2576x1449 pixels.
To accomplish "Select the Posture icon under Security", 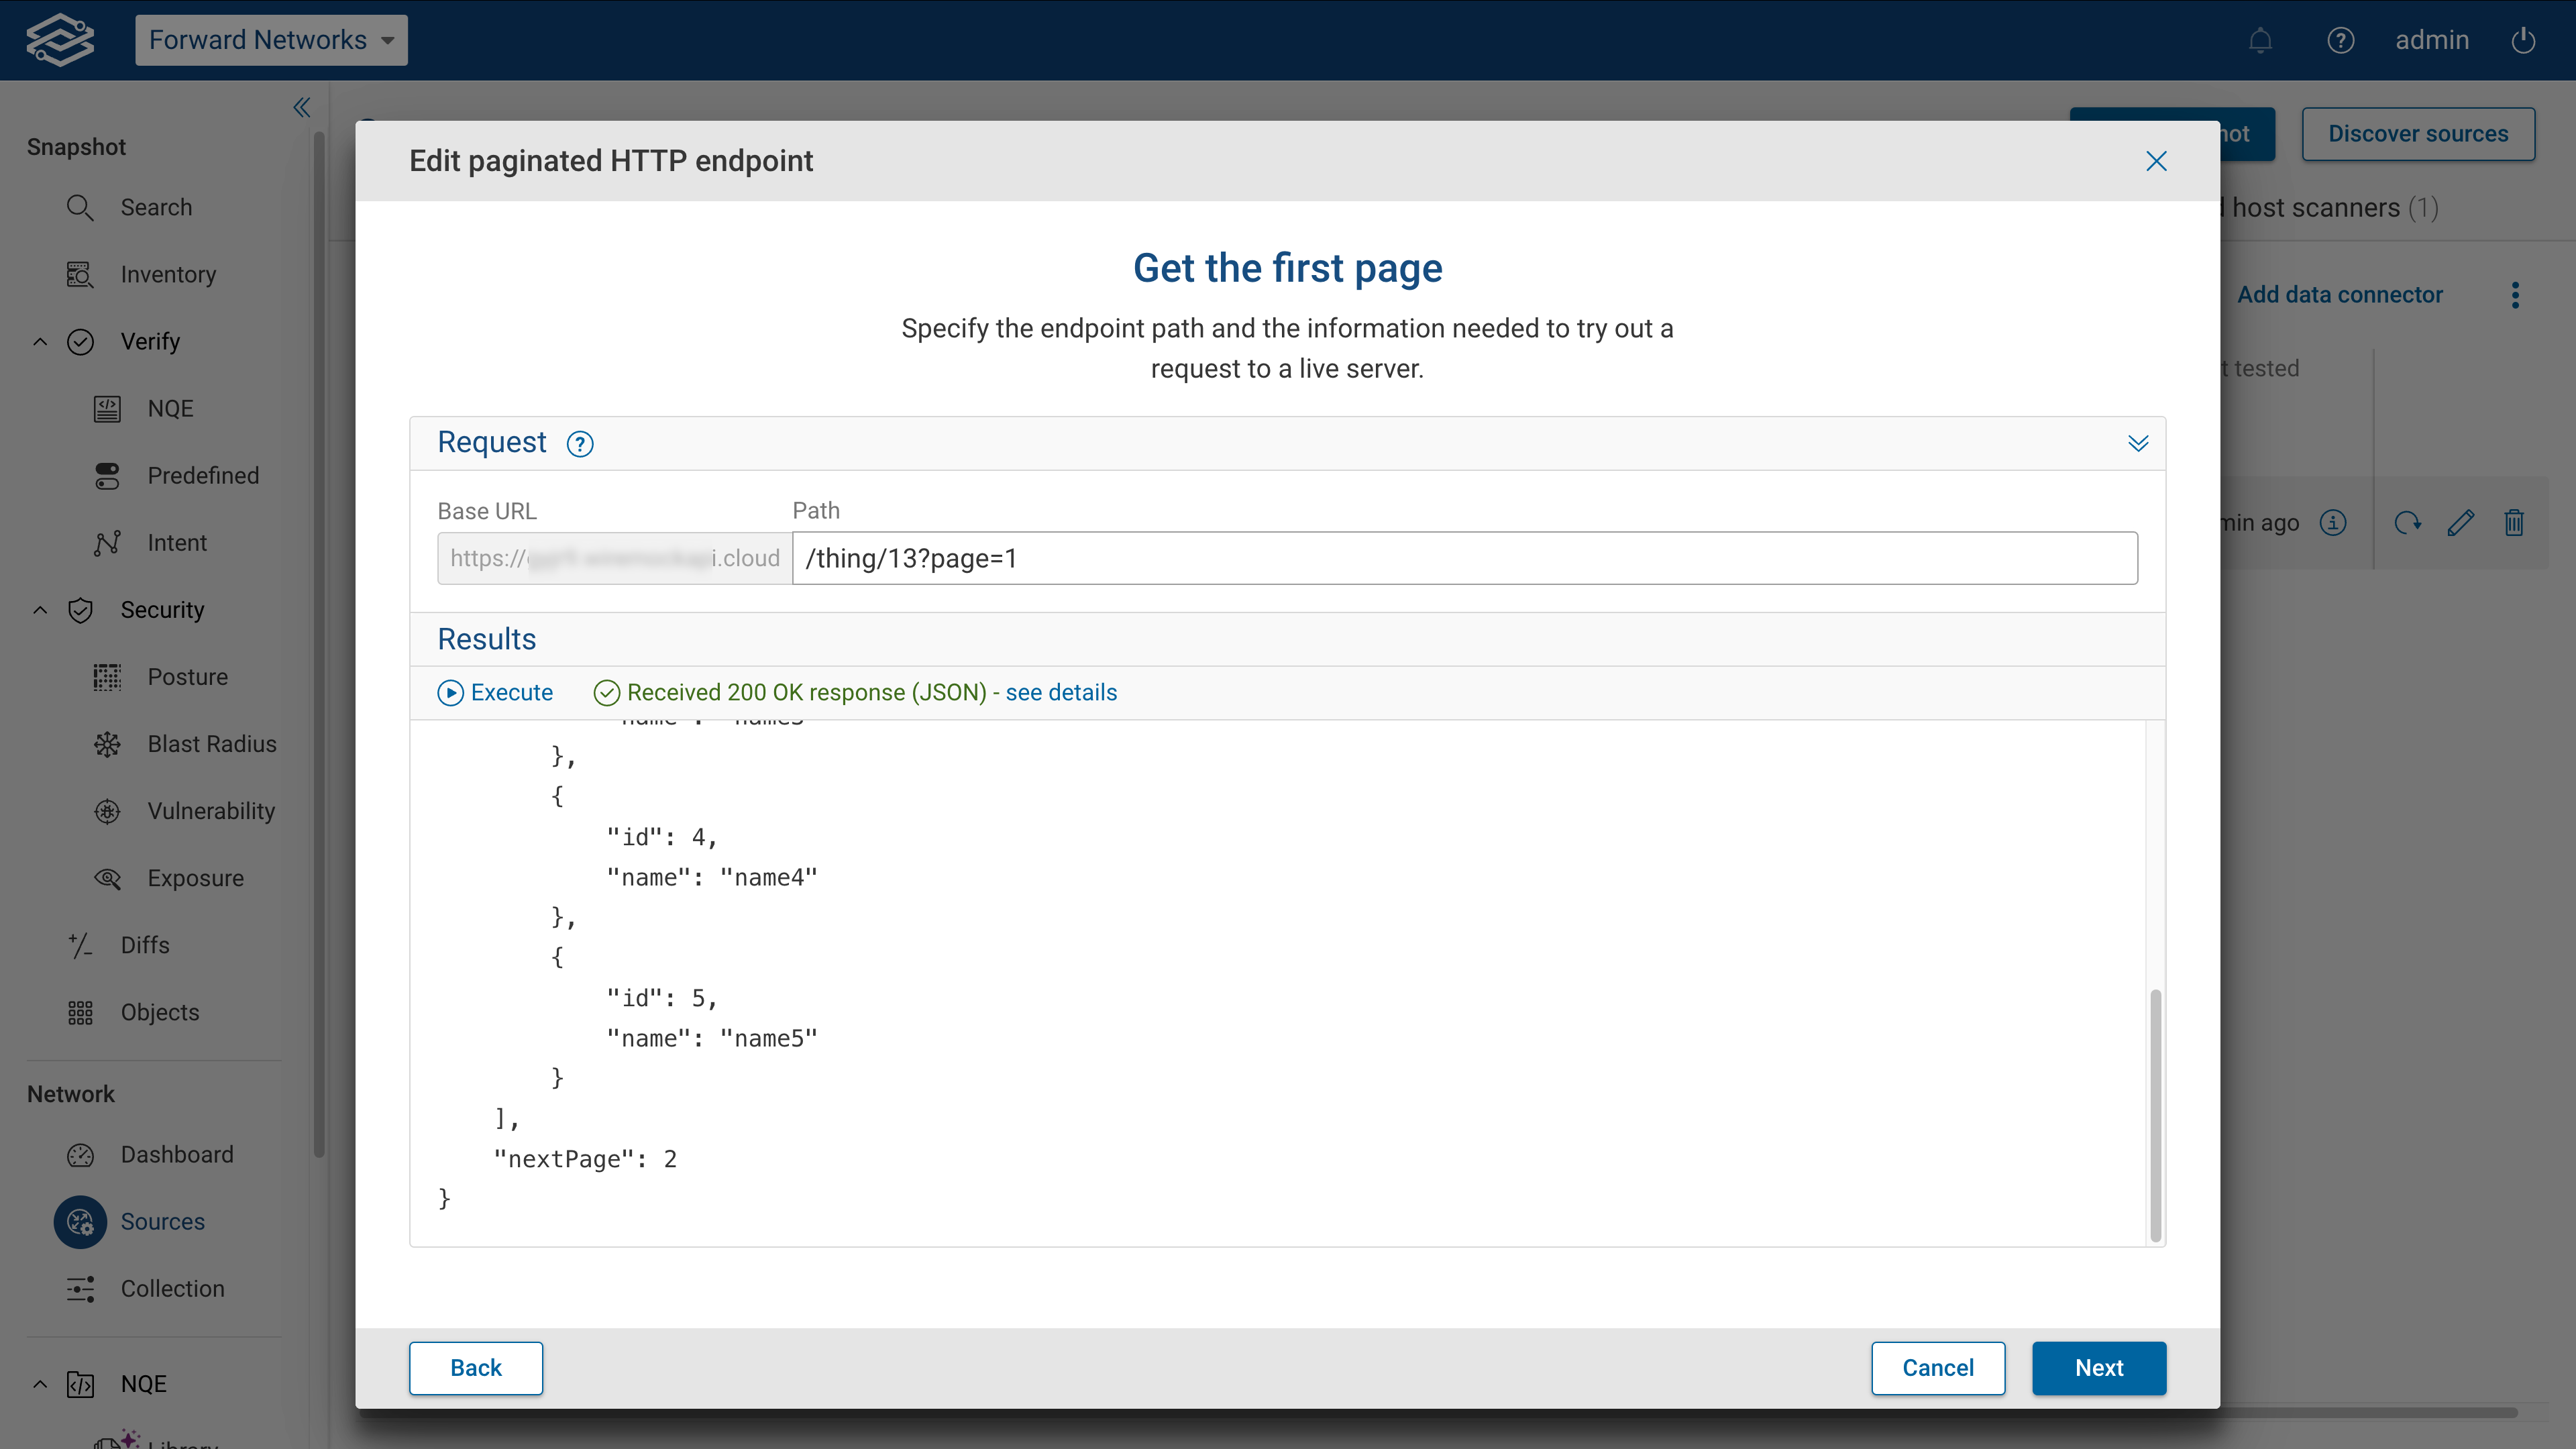I will tap(107, 677).
